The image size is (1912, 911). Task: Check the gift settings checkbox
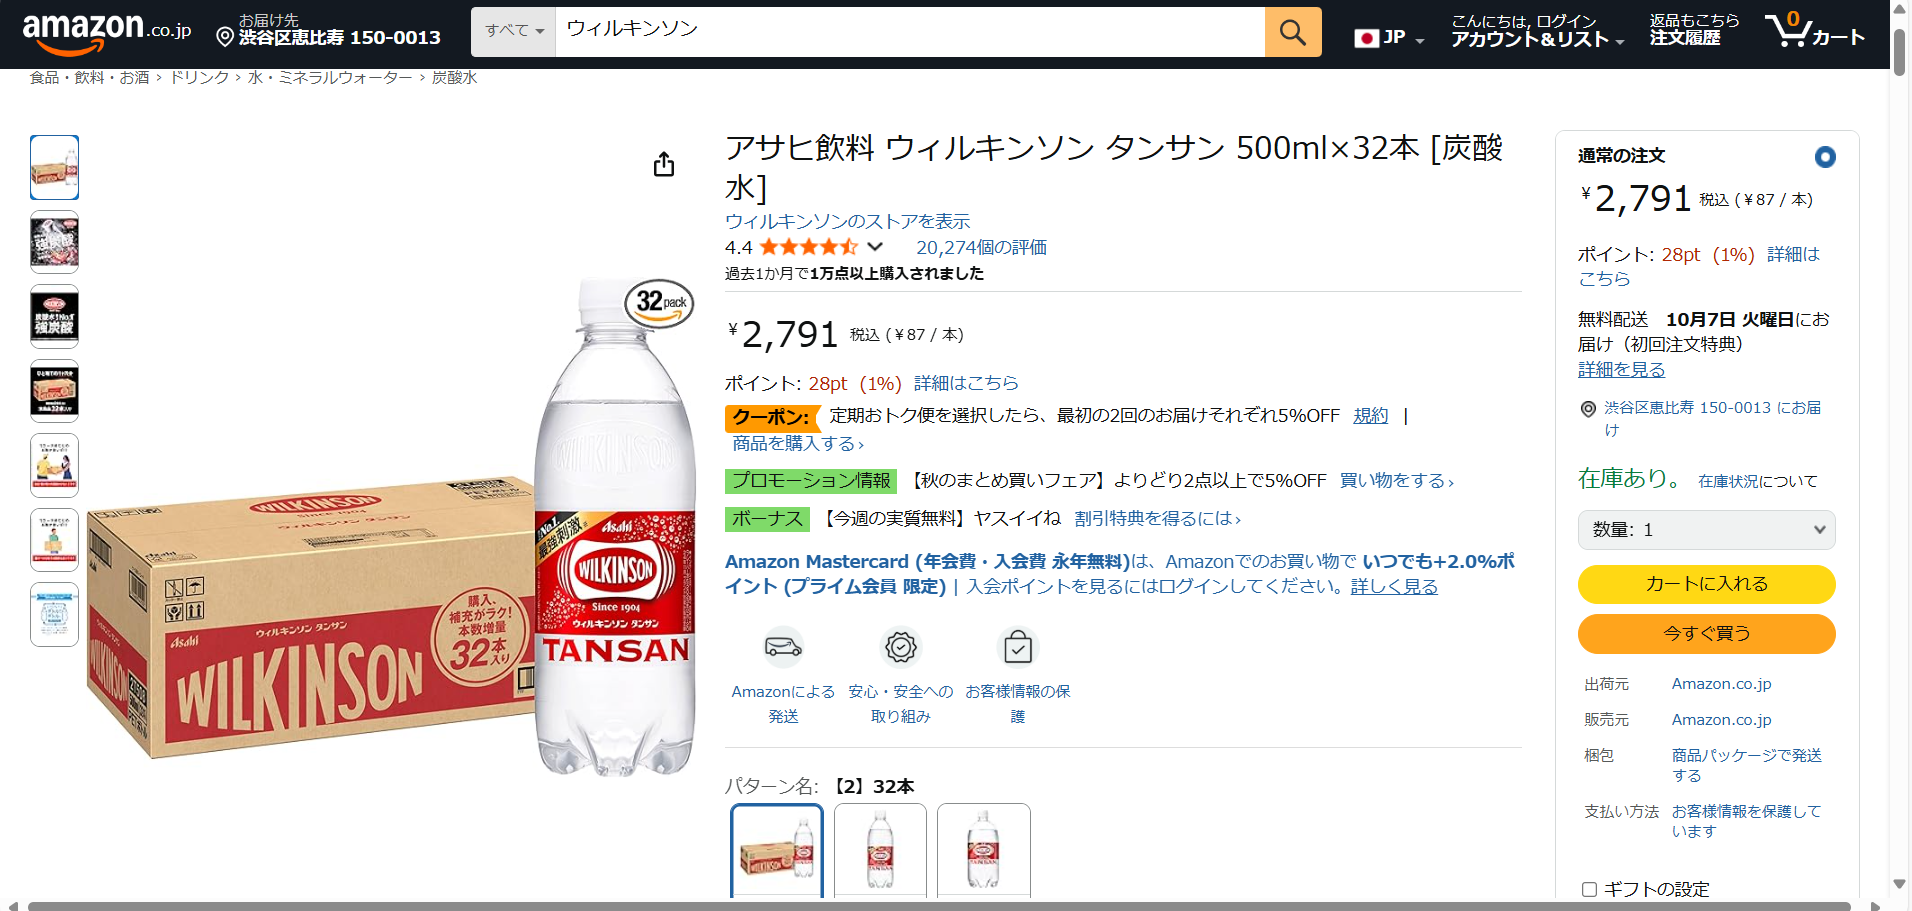pos(1589,889)
